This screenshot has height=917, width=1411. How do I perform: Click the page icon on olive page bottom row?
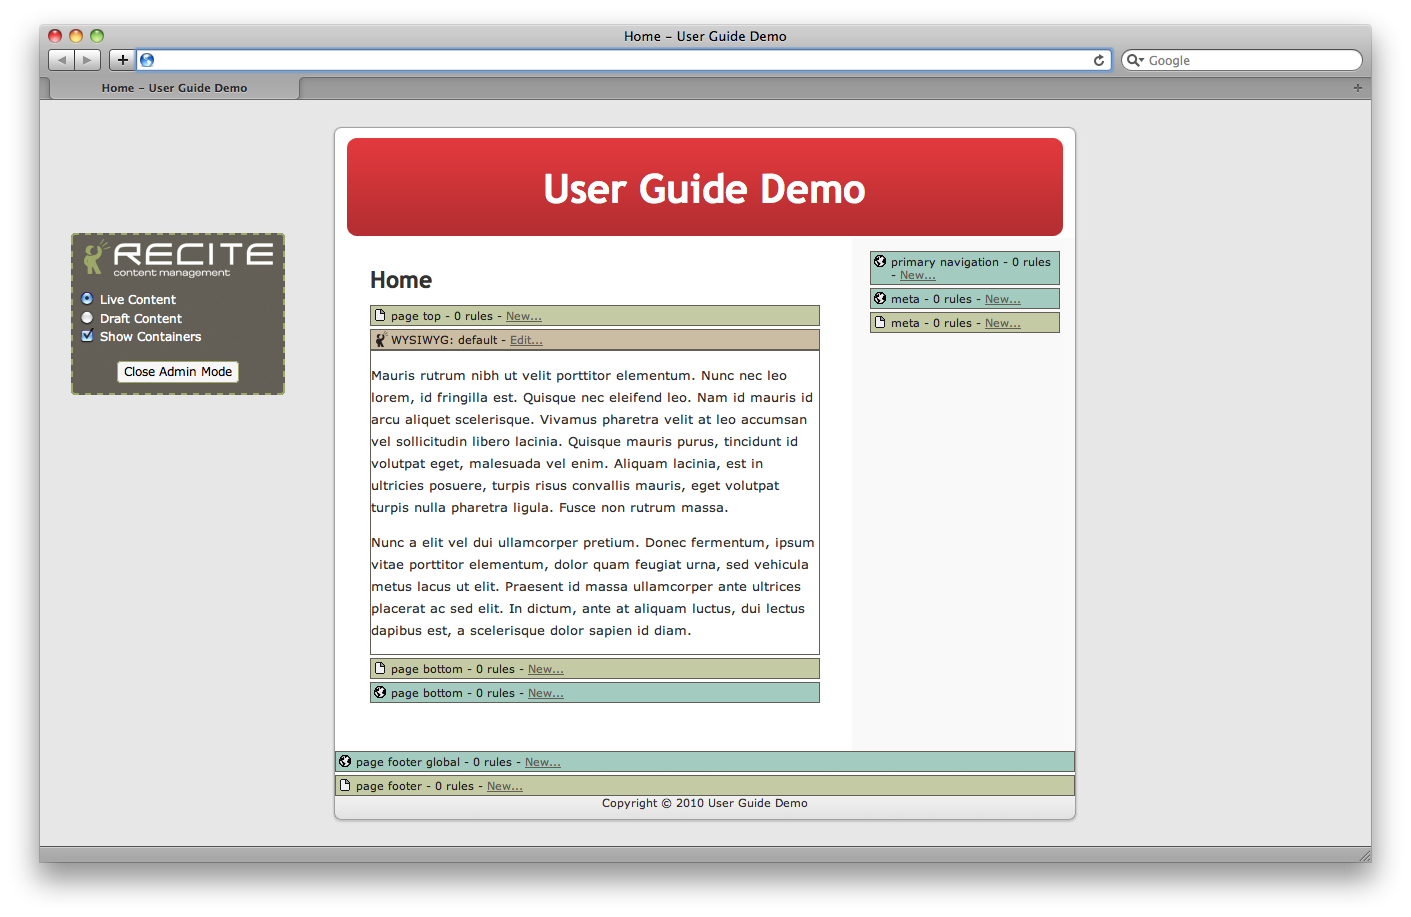pos(380,668)
